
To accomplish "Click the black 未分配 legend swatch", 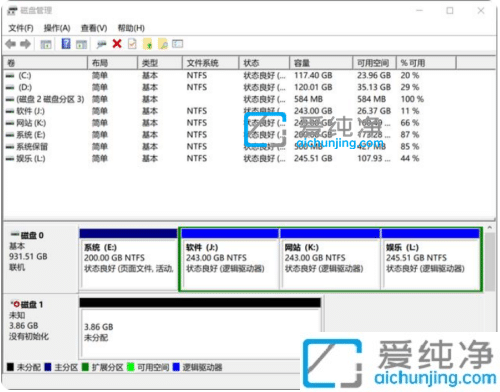I will pos(10,367).
